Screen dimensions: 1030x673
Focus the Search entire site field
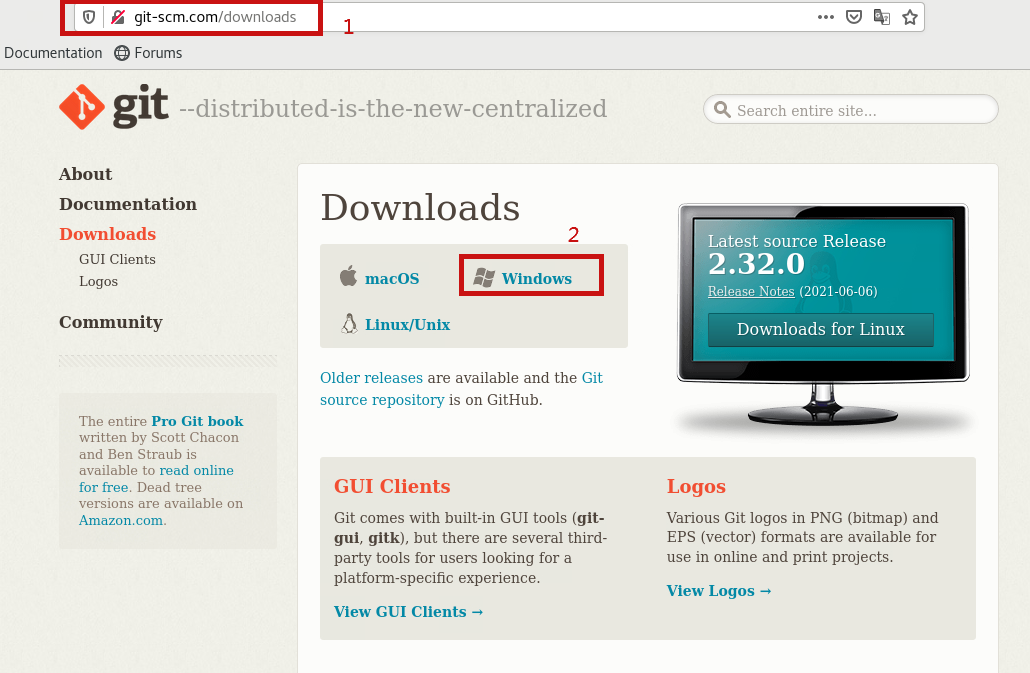tap(851, 110)
